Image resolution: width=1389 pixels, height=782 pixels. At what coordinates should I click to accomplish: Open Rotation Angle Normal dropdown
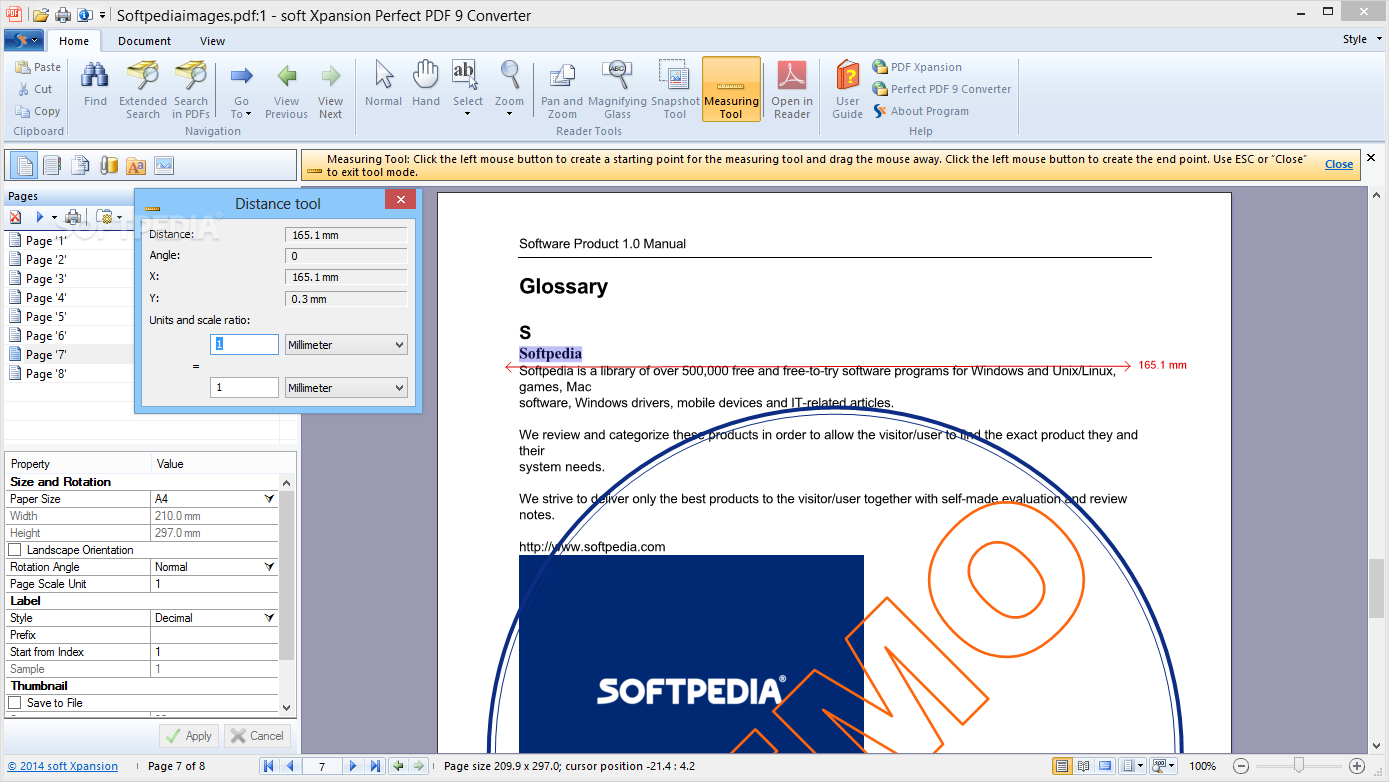268,567
